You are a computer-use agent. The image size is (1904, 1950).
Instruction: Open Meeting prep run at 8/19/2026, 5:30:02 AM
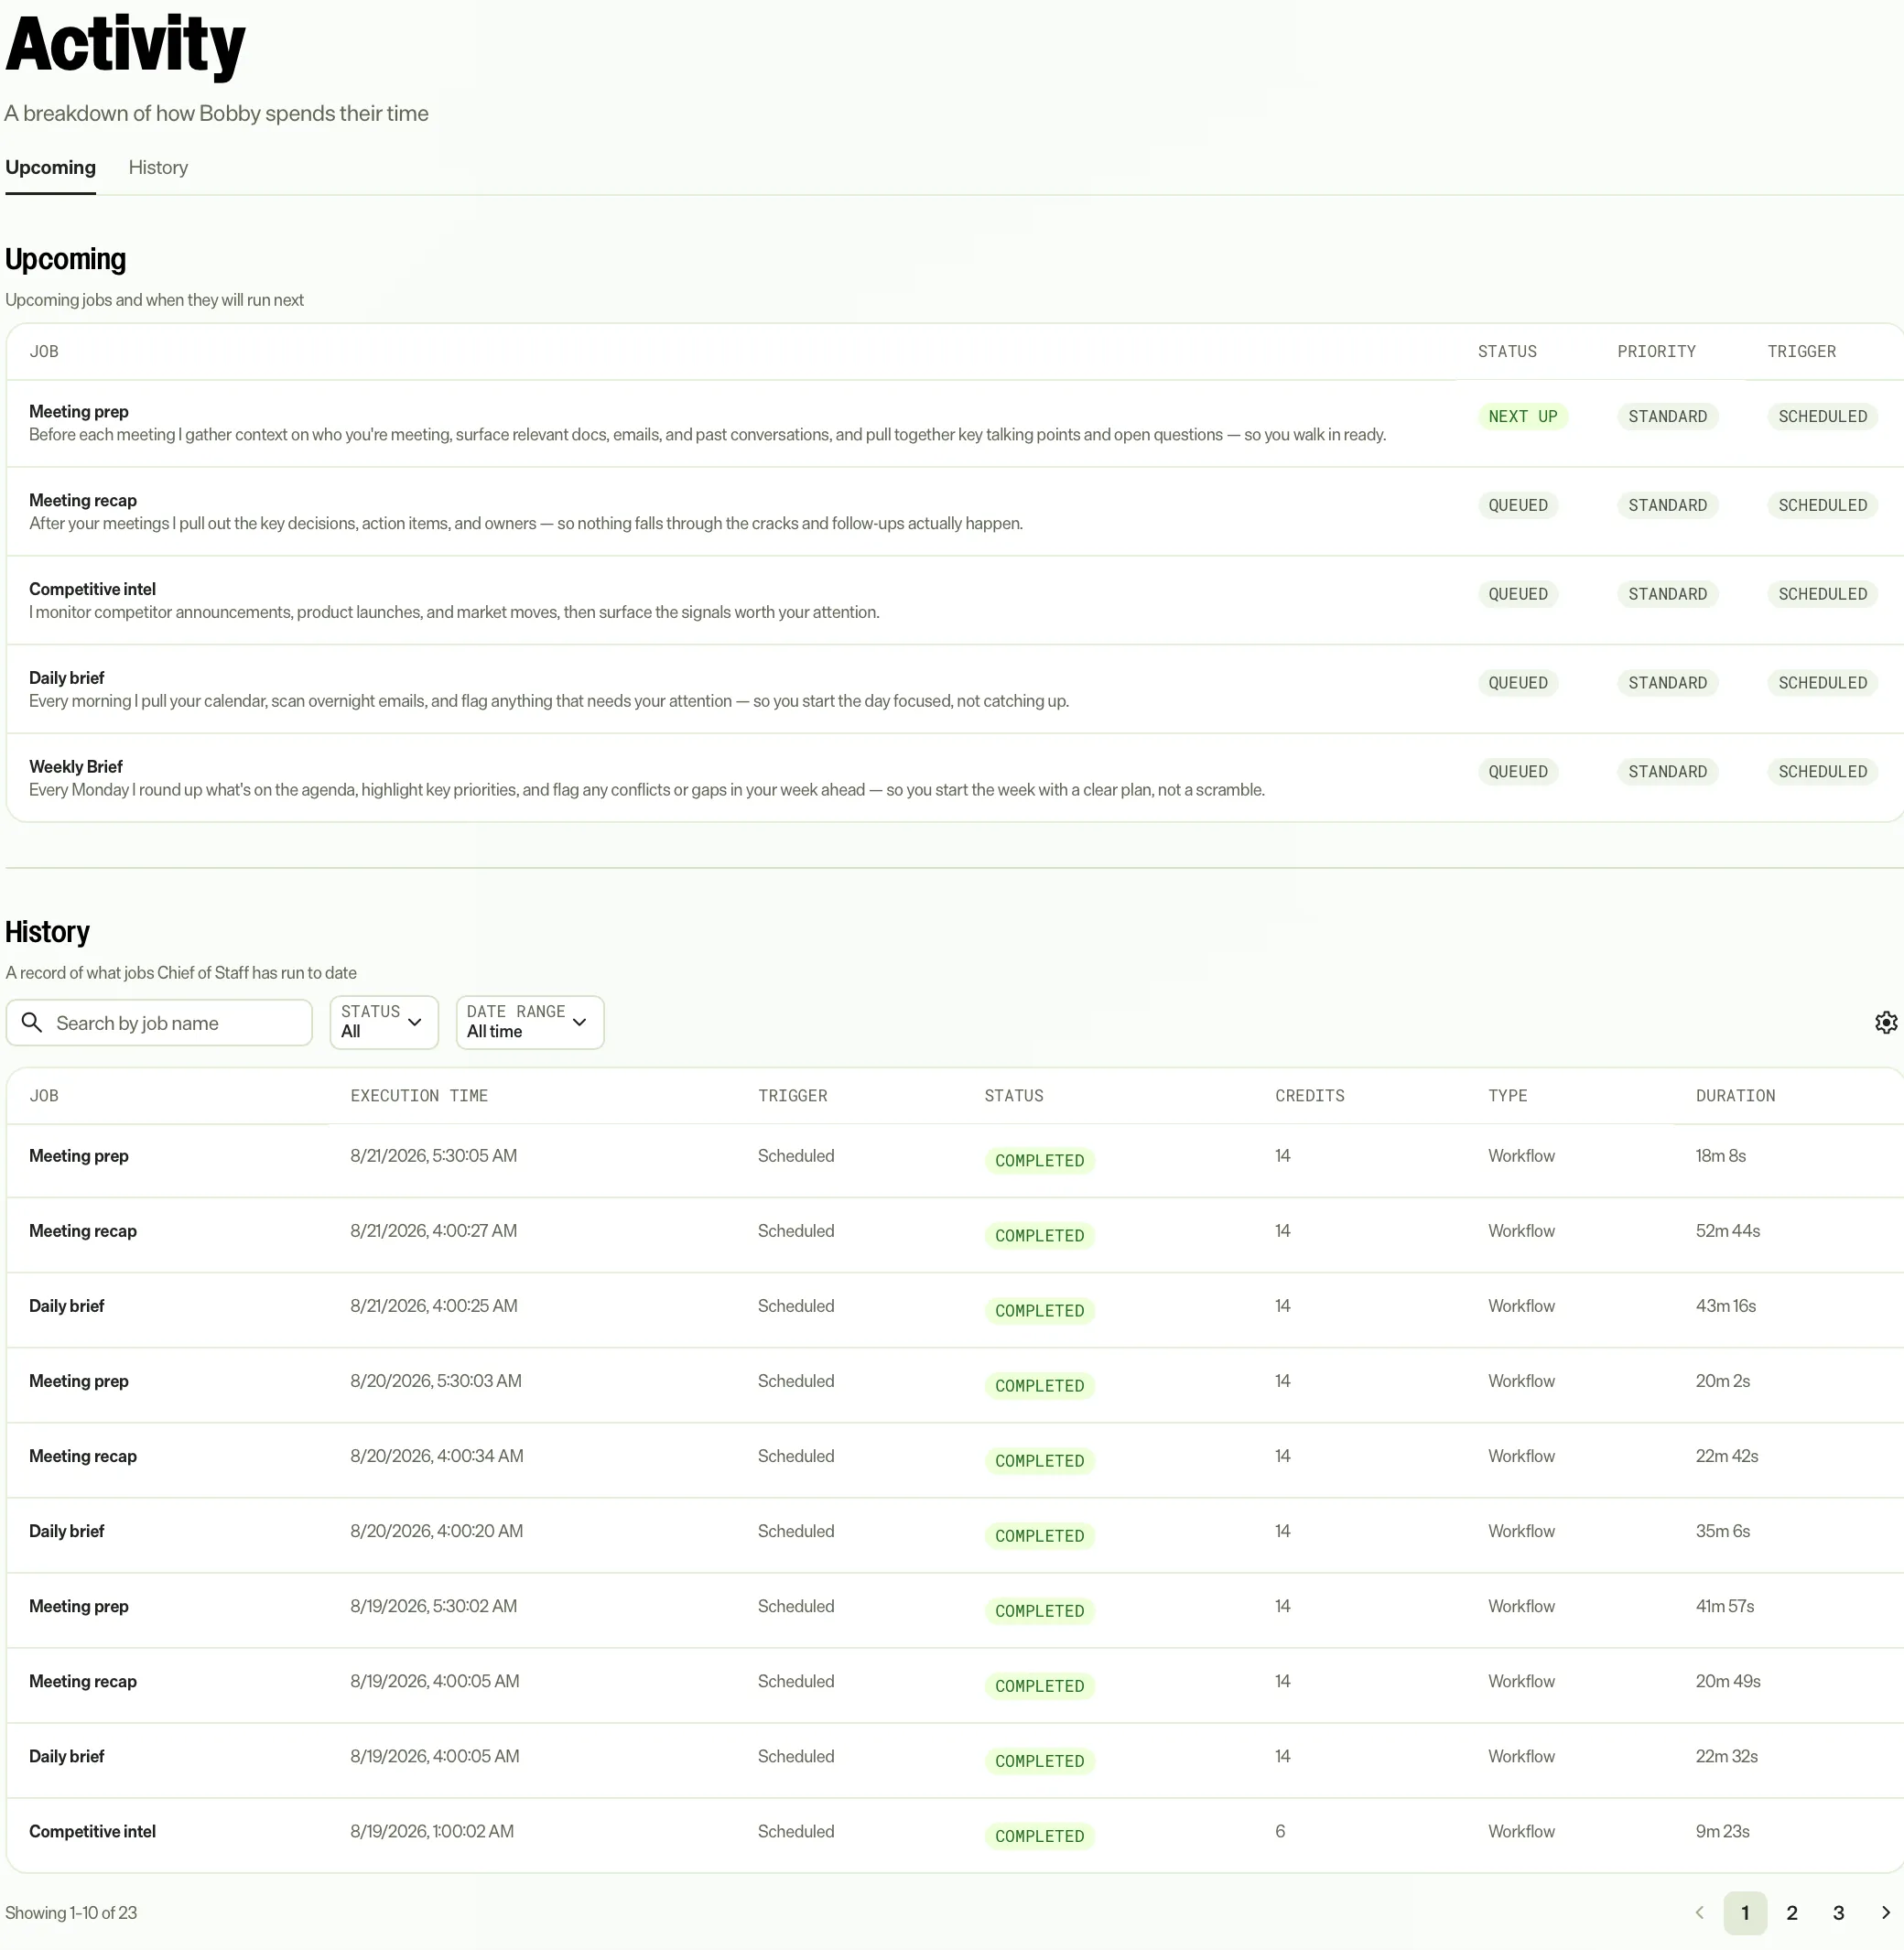955,1610
